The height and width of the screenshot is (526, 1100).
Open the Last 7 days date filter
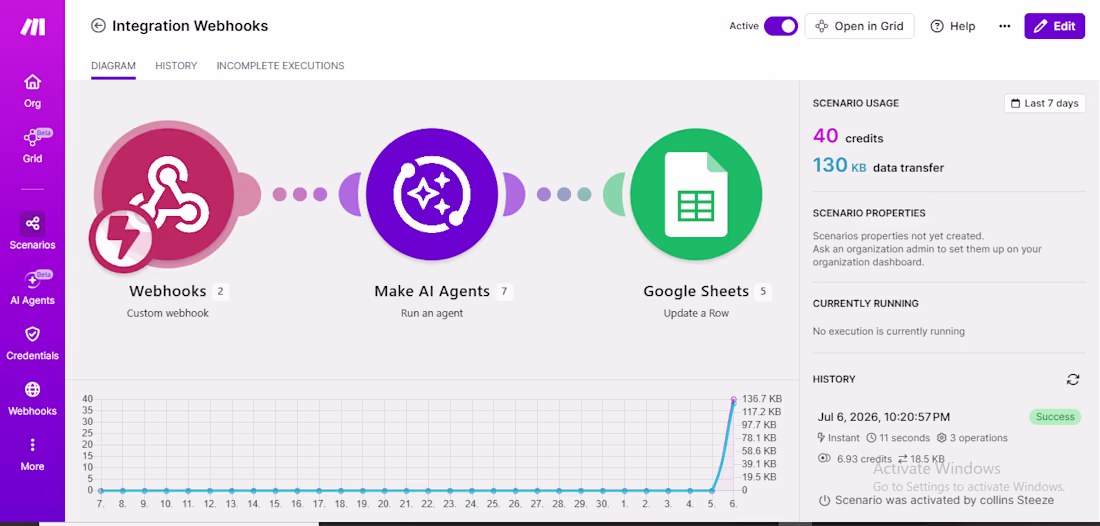(1045, 103)
